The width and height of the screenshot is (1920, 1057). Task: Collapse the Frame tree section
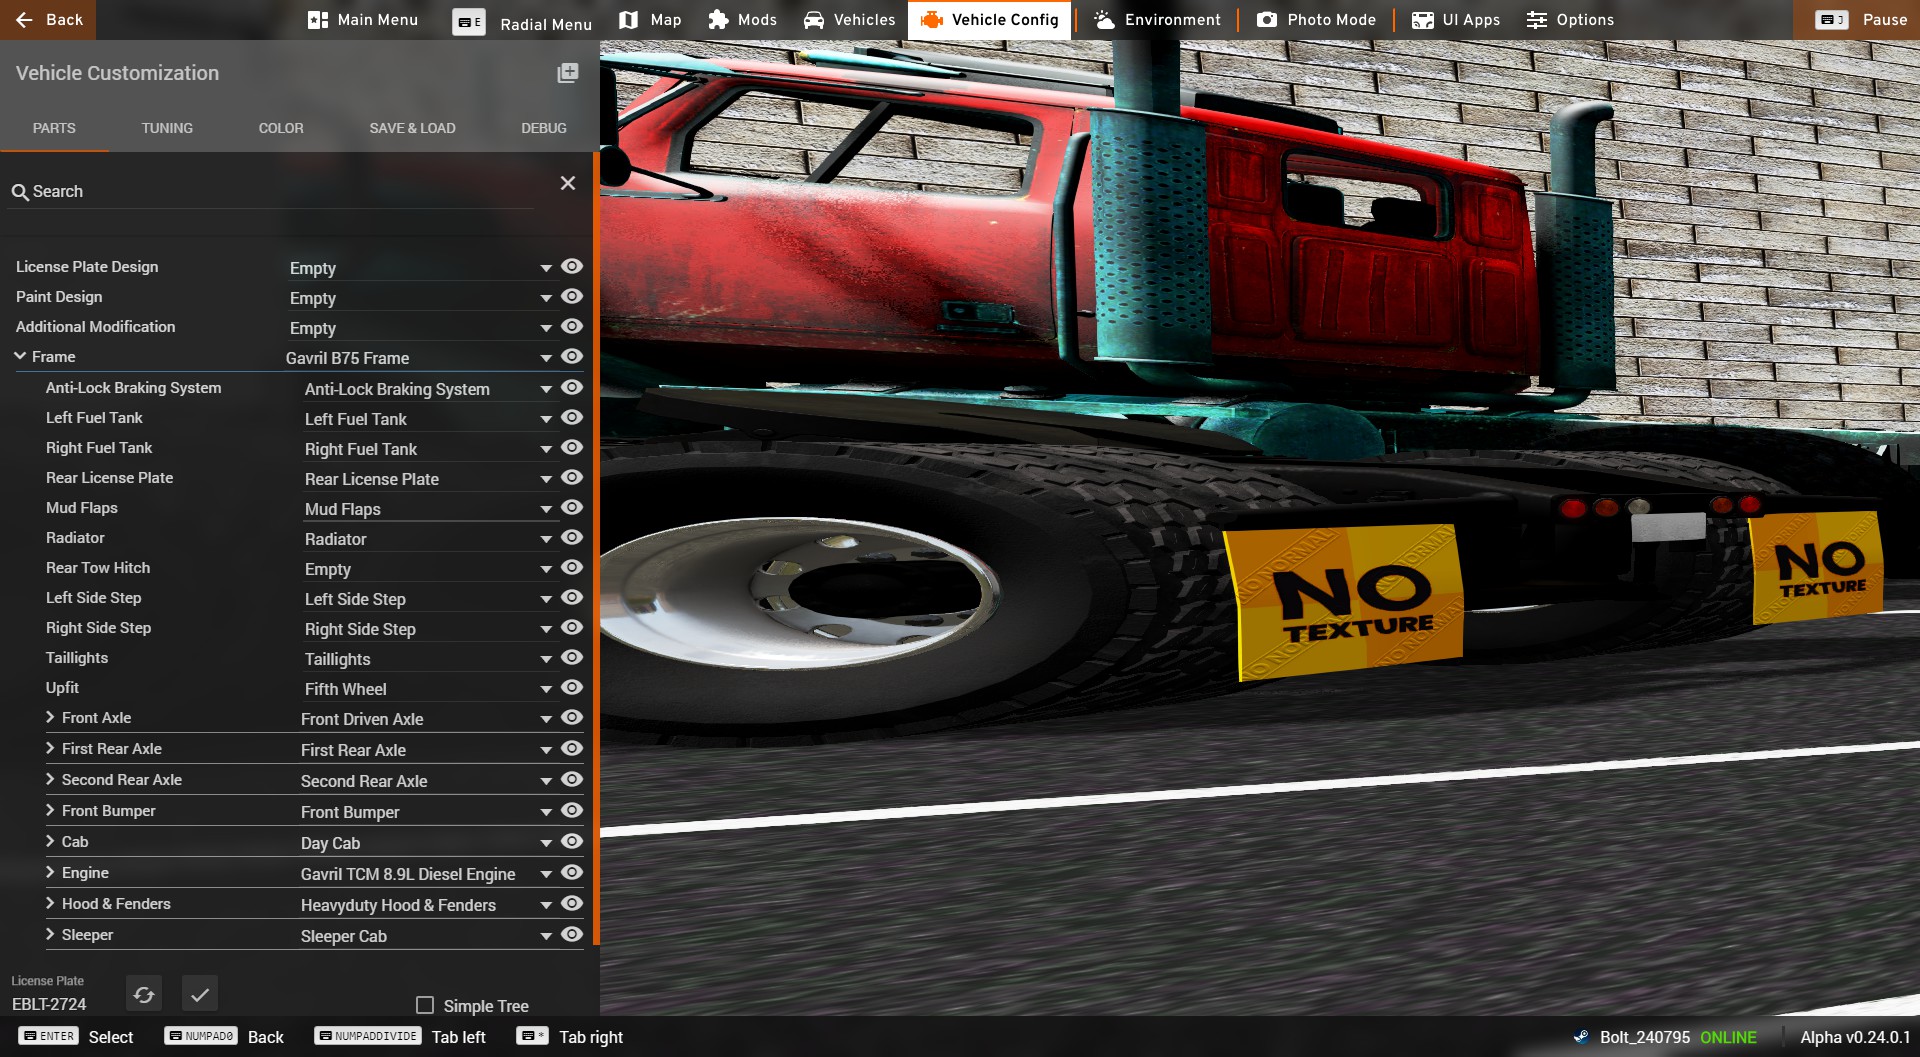point(20,356)
